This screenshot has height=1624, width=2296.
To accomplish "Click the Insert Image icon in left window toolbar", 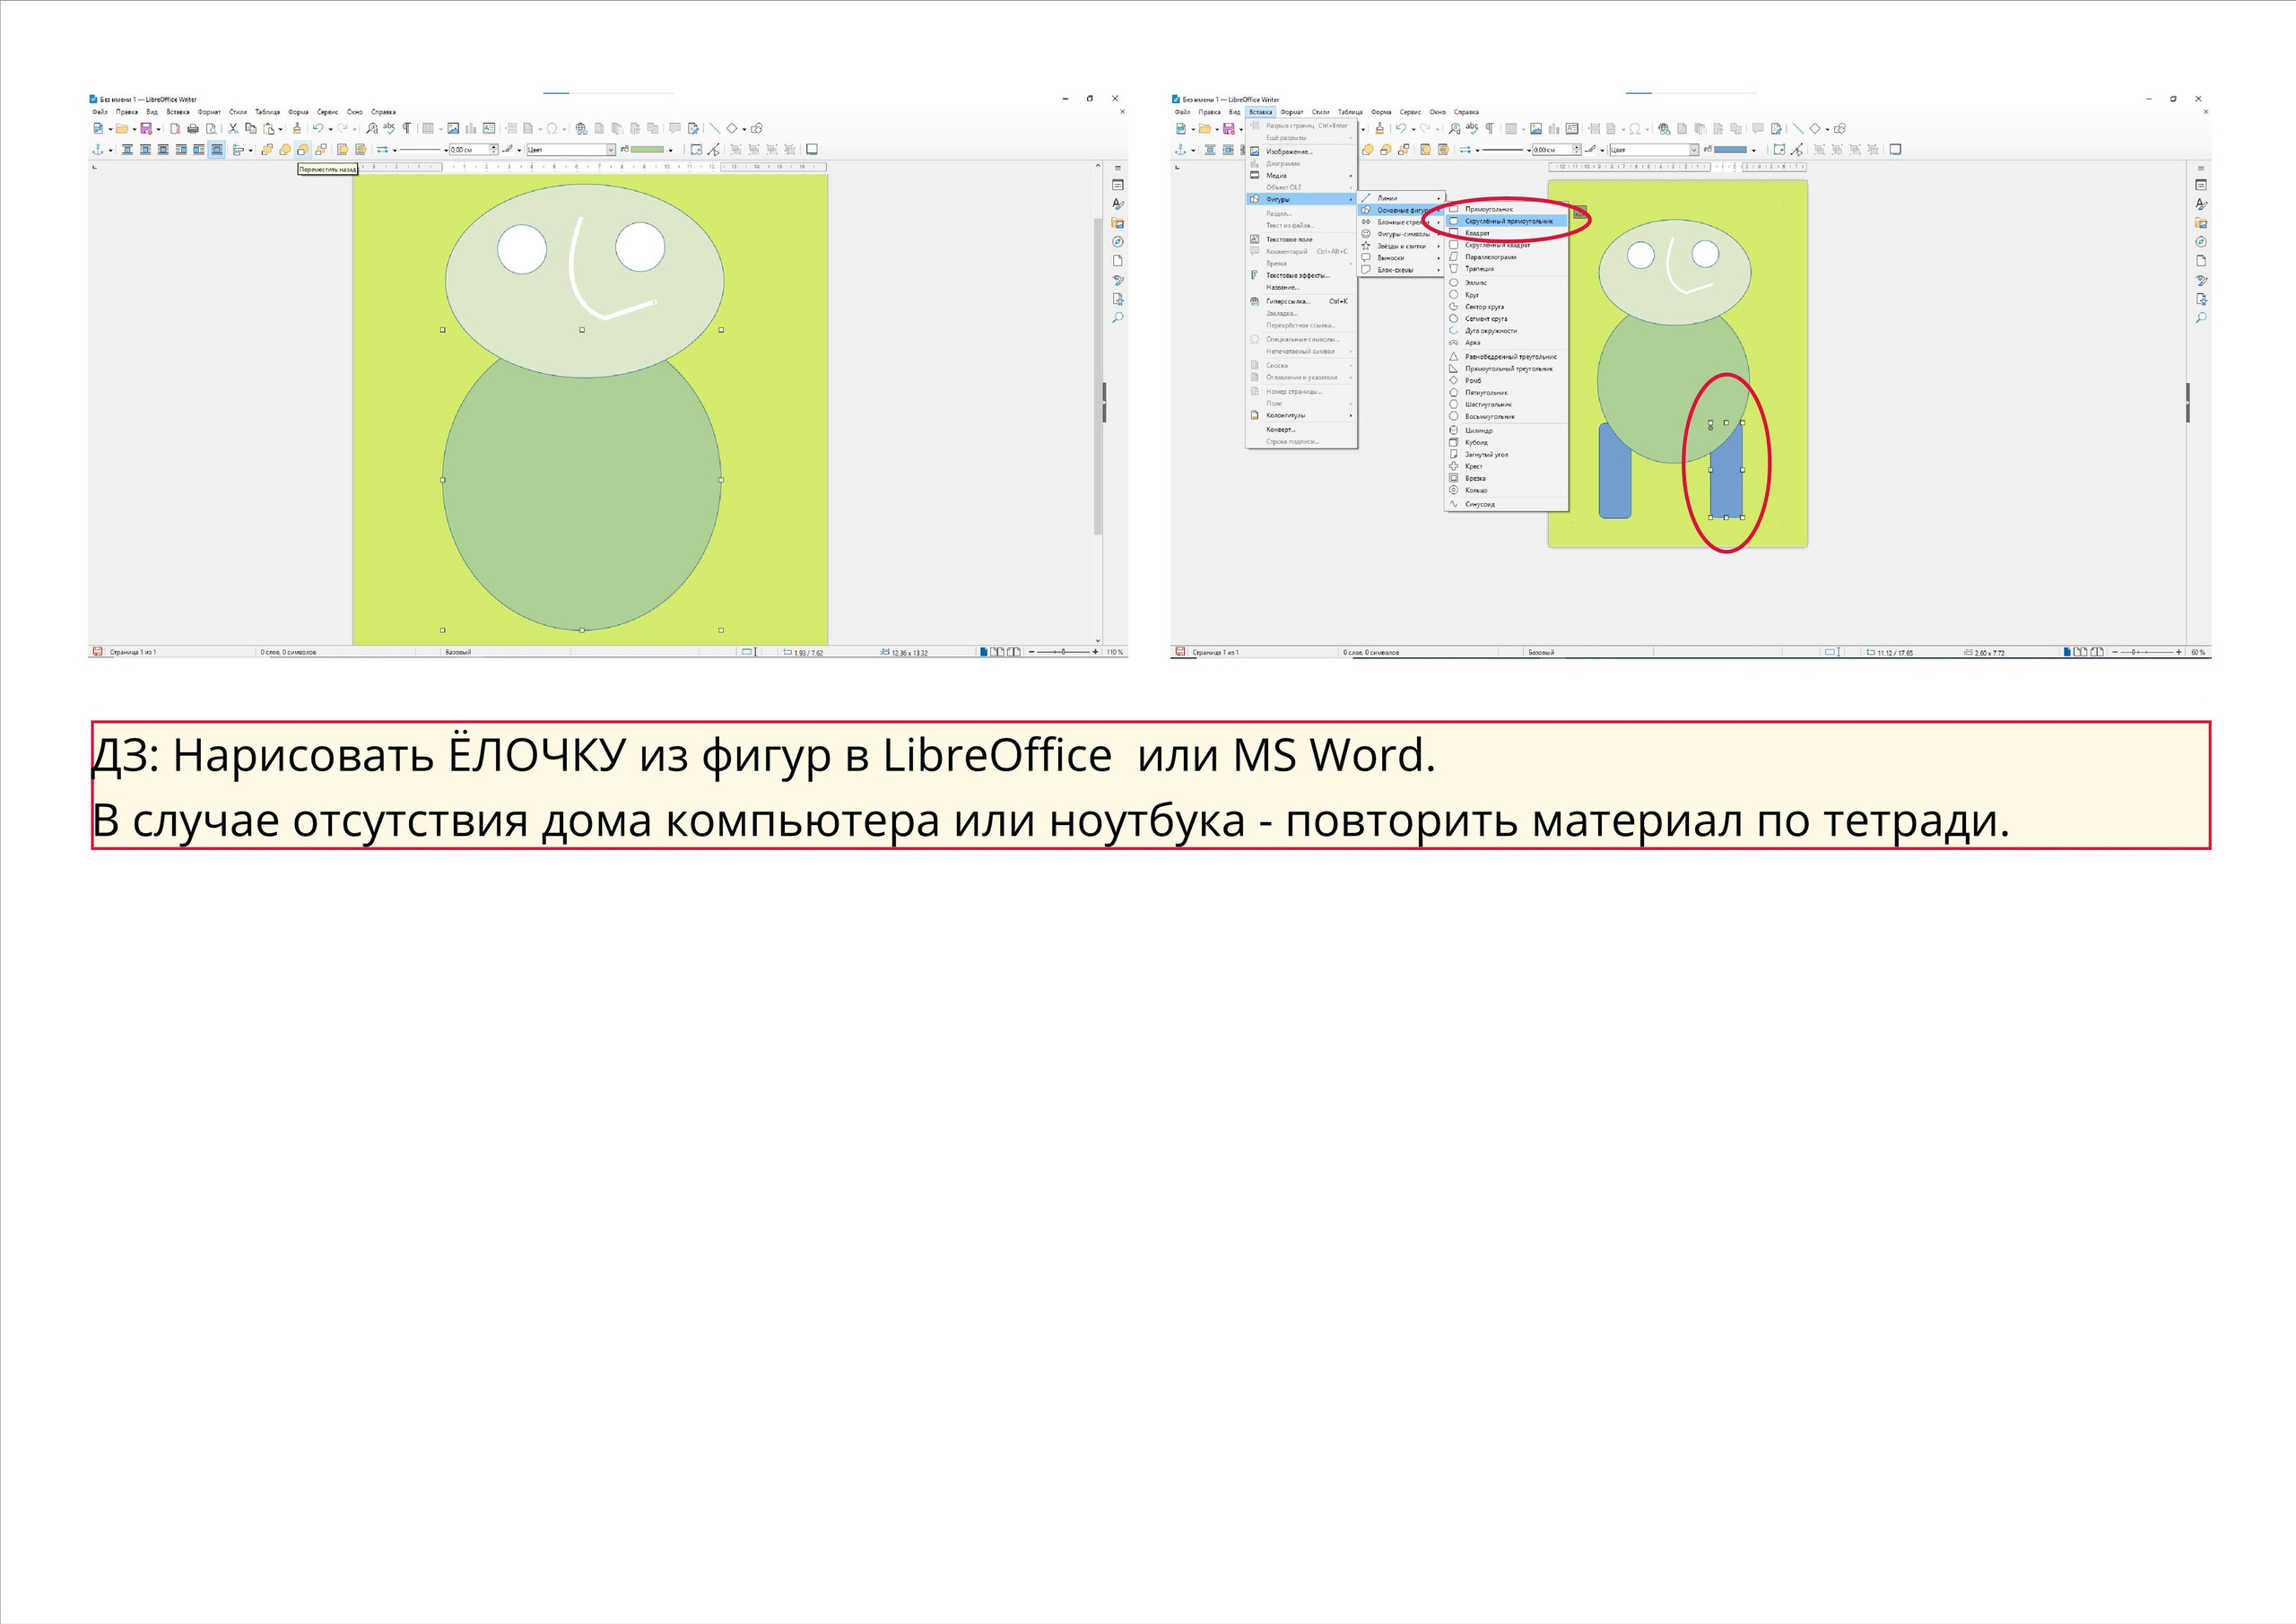I will pos(453,129).
